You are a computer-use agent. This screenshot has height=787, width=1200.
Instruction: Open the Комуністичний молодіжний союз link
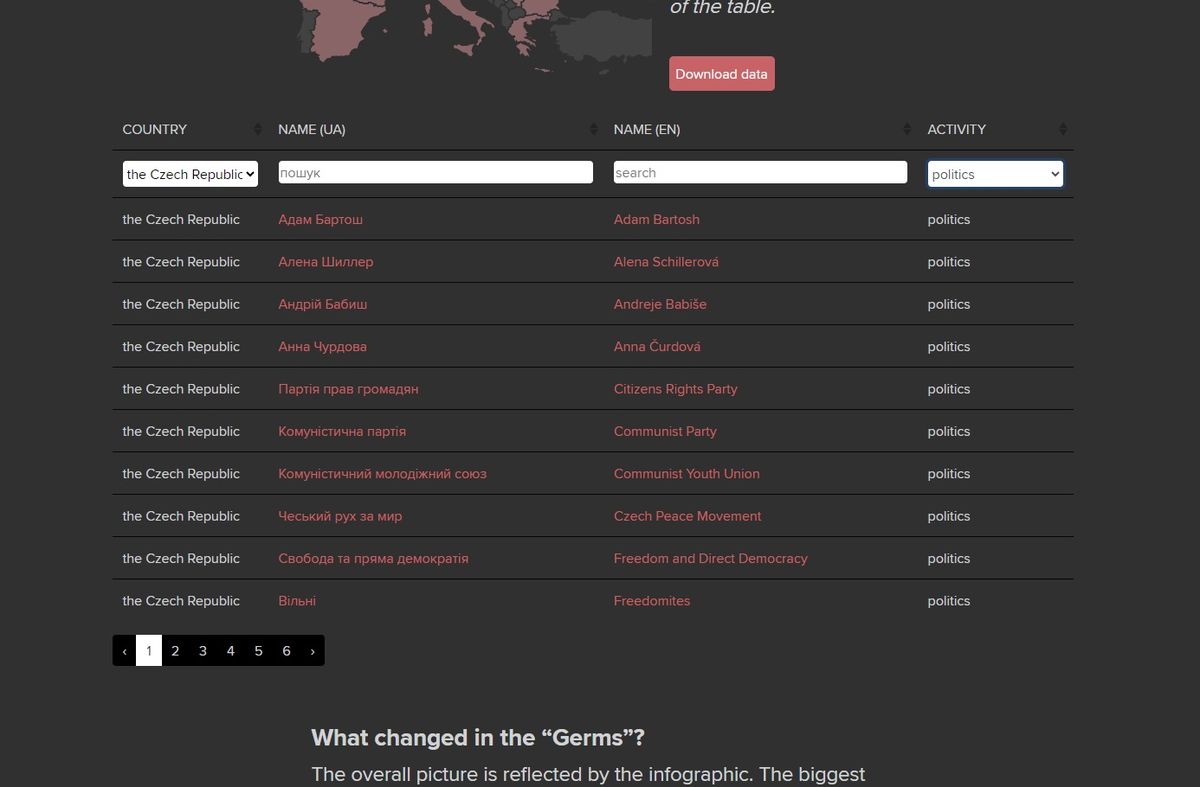tap(382, 474)
